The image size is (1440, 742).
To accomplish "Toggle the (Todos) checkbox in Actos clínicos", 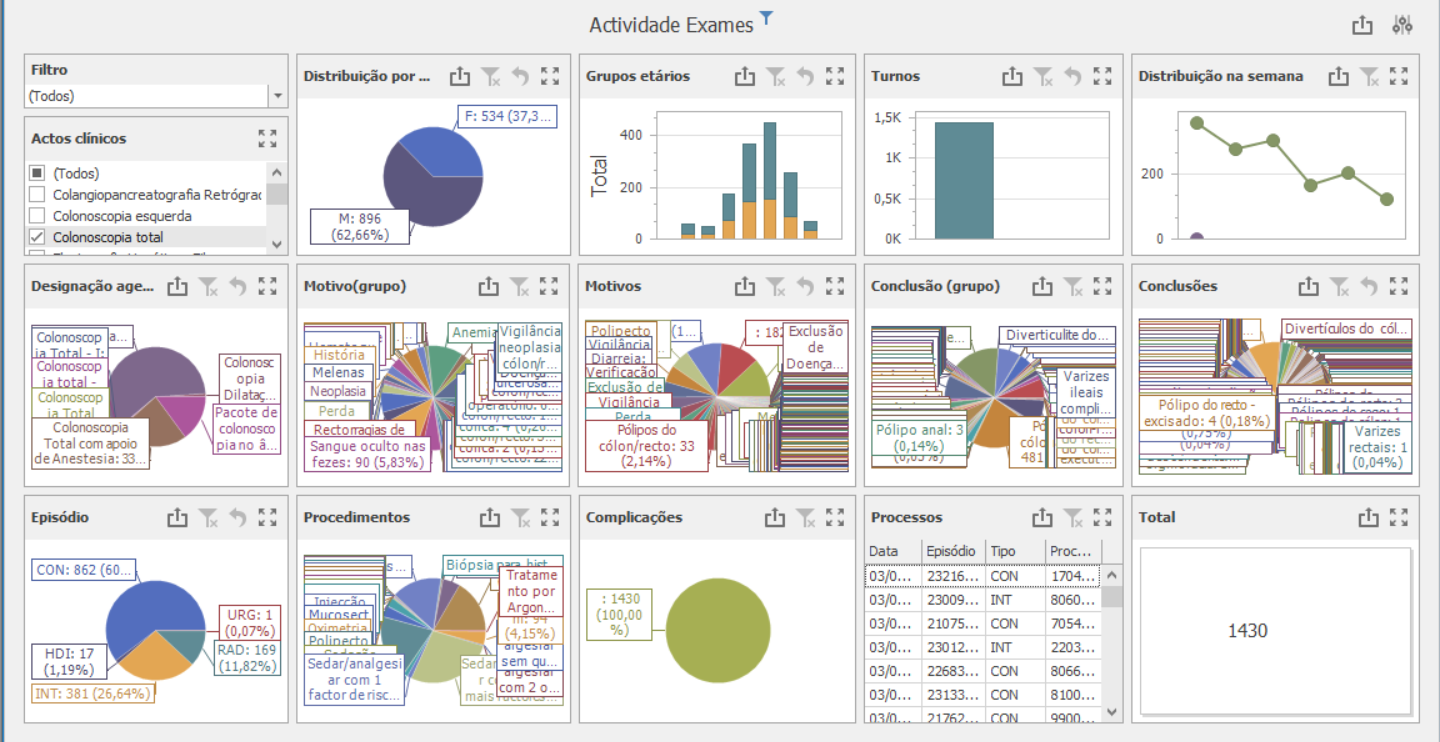I will [37, 173].
